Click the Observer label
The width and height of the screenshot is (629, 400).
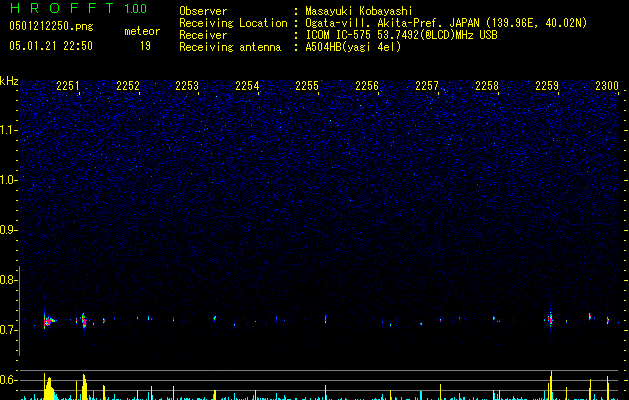[x=203, y=11]
